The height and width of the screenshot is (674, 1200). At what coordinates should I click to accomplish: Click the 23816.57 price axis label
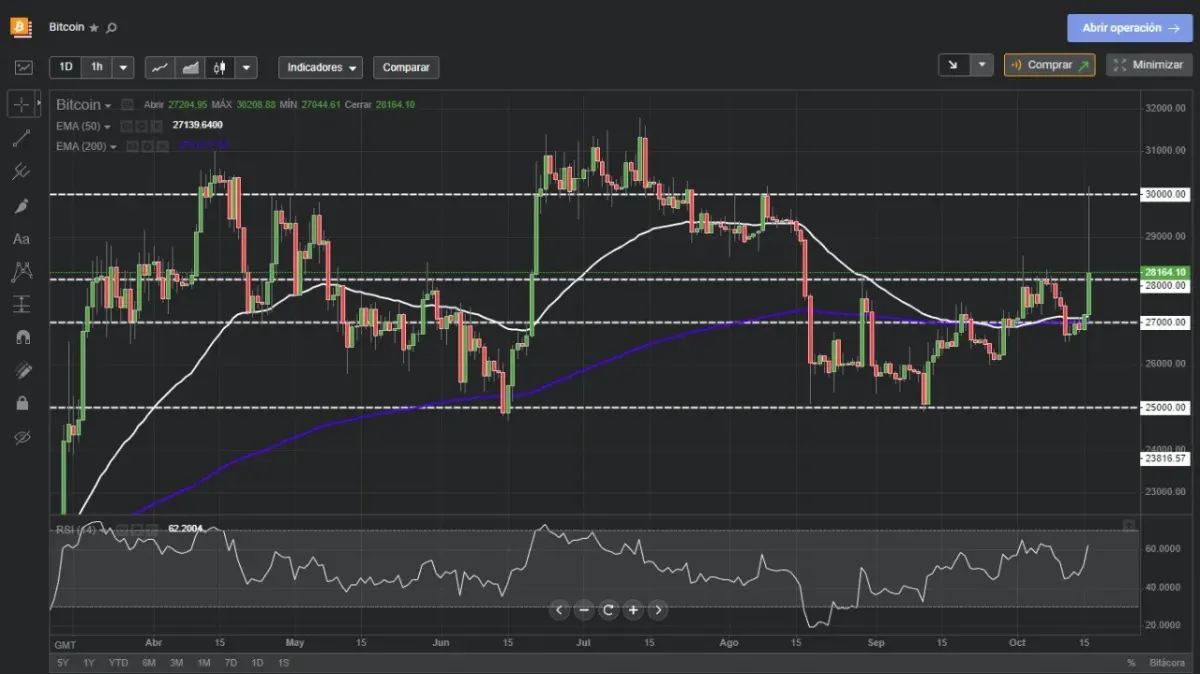(x=1166, y=459)
